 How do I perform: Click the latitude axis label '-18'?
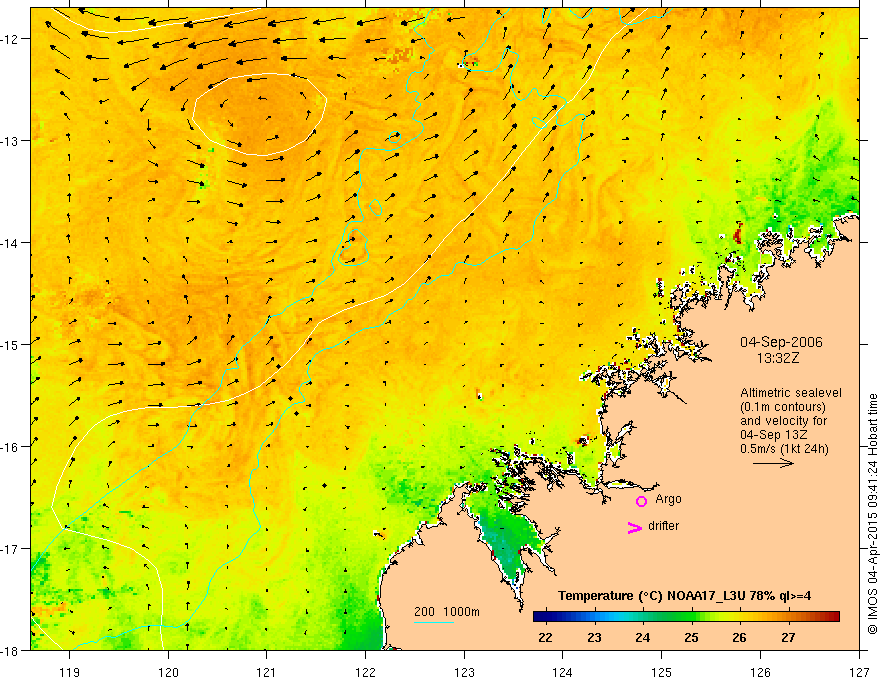pyautogui.click(x=11, y=650)
